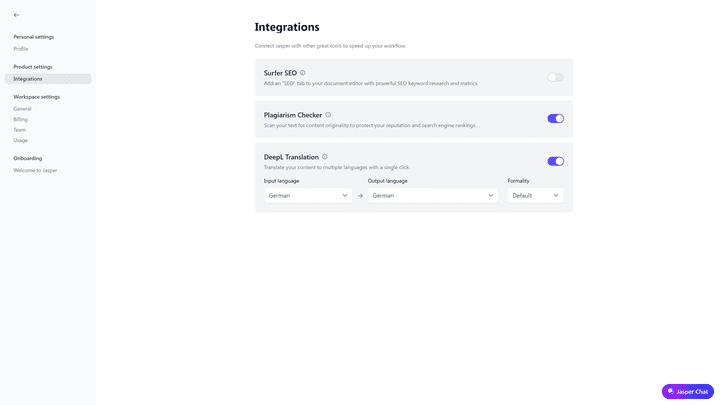The width and height of the screenshot is (720, 405).
Task: Open the Team settings page
Action: 20,130
